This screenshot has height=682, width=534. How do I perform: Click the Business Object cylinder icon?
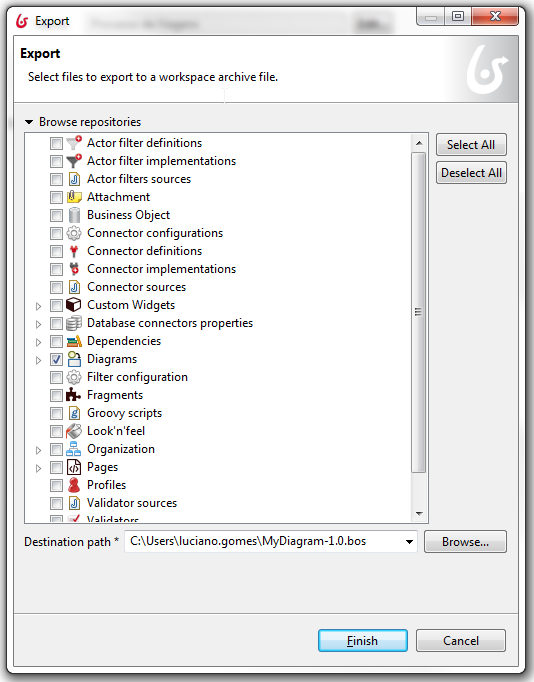pyautogui.click(x=74, y=215)
